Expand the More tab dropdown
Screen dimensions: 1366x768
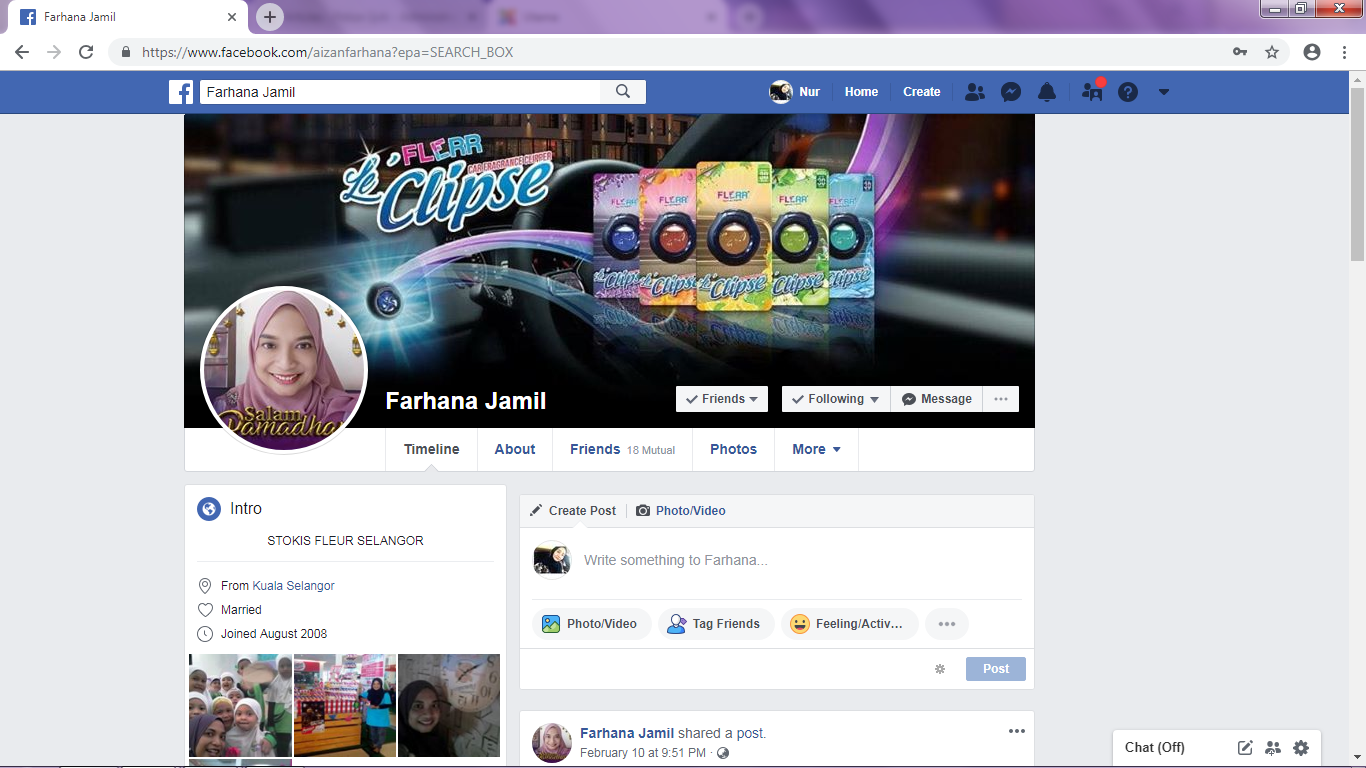[x=816, y=450]
